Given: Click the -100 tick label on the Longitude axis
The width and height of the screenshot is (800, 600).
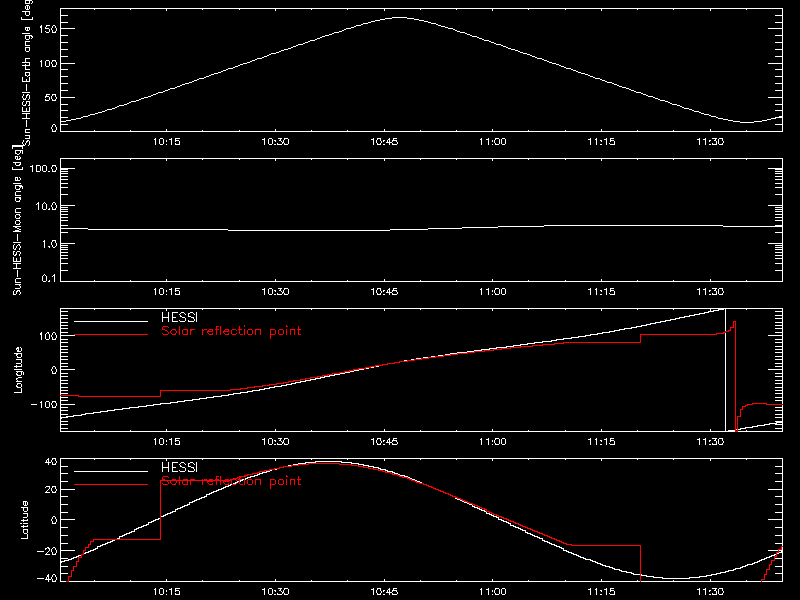Looking at the screenshot, I should coord(44,404).
